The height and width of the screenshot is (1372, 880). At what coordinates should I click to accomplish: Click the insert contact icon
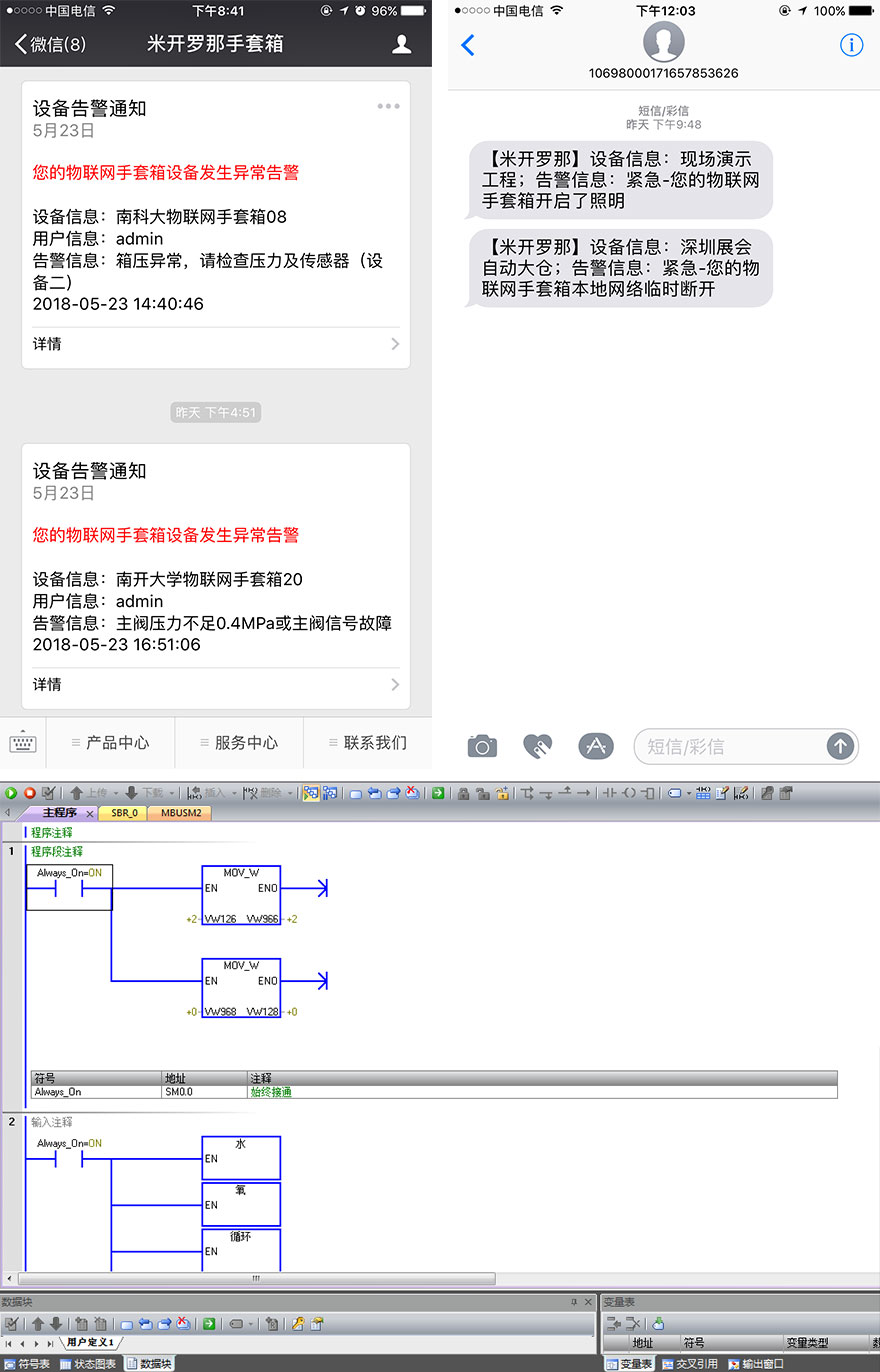pos(608,793)
